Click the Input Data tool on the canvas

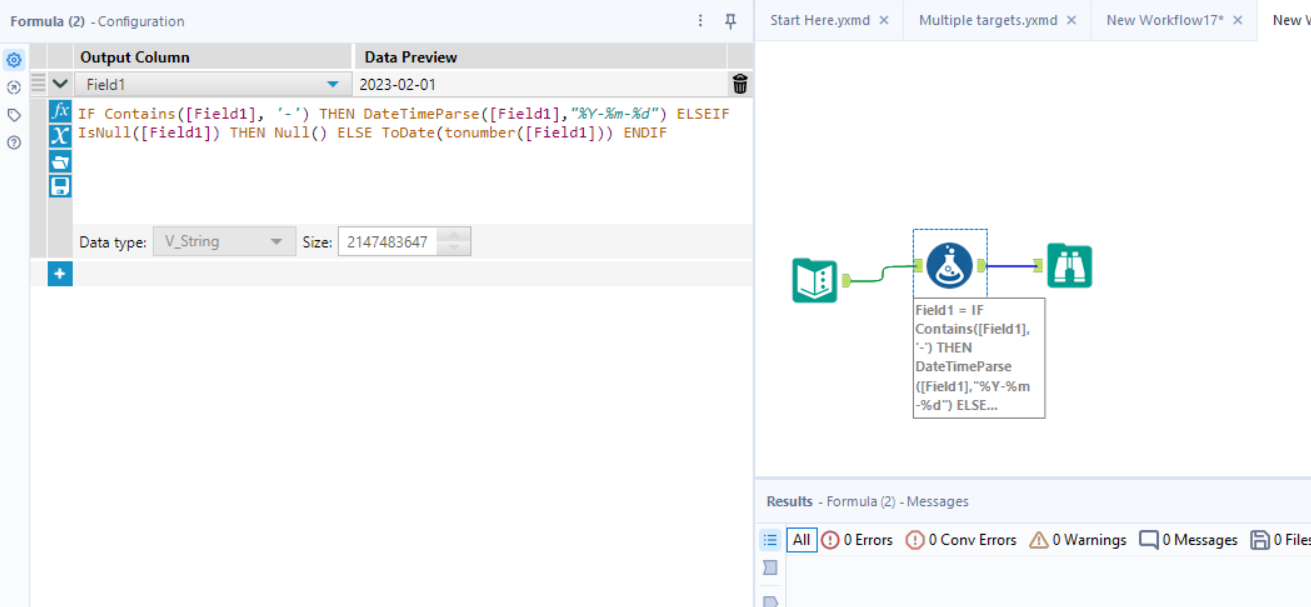(815, 279)
